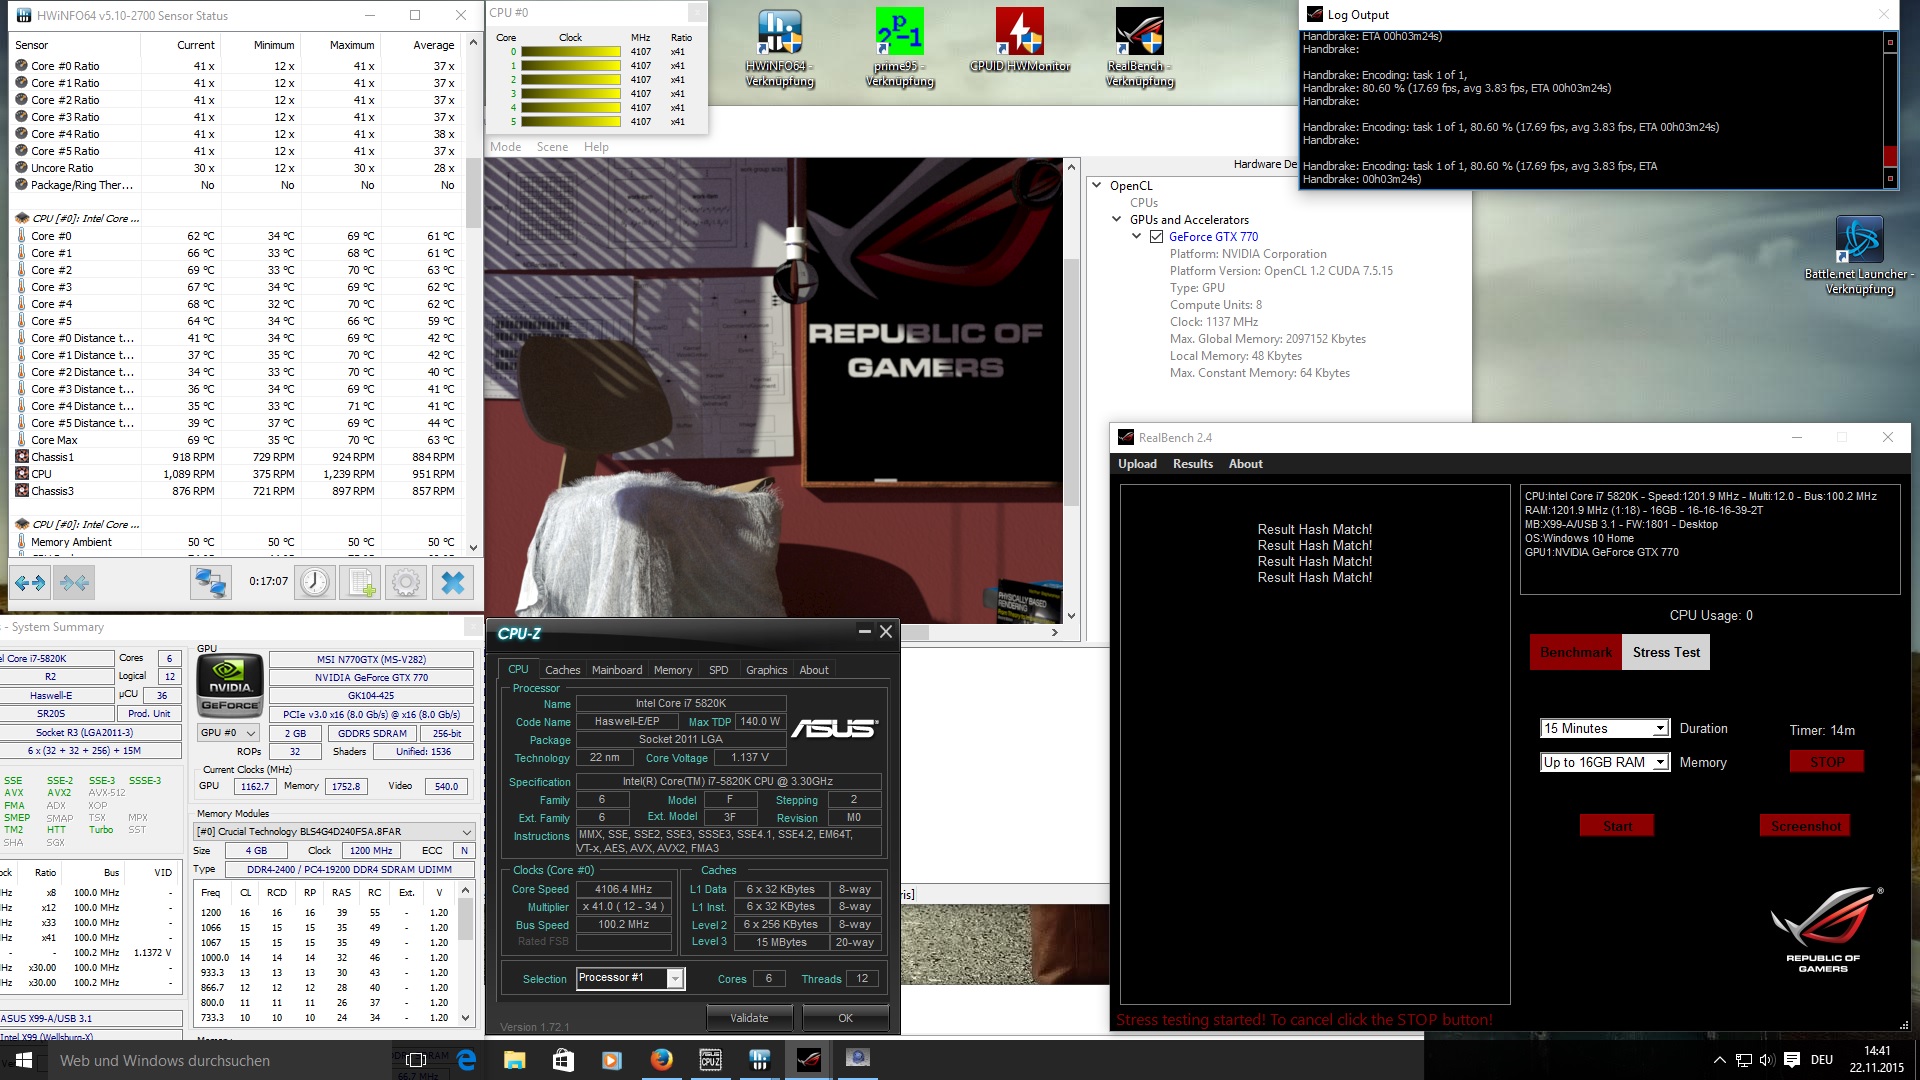The width and height of the screenshot is (1920, 1080).
Task: Click the blue X close sensors icon
Action: coord(453,582)
